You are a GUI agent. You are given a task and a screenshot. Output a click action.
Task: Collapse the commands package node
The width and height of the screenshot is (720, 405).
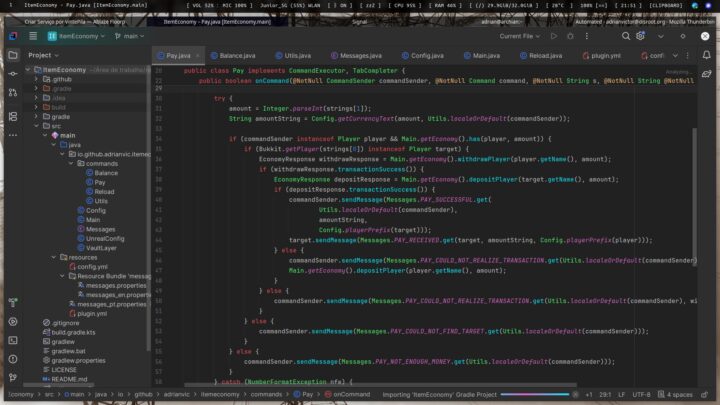point(76,163)
